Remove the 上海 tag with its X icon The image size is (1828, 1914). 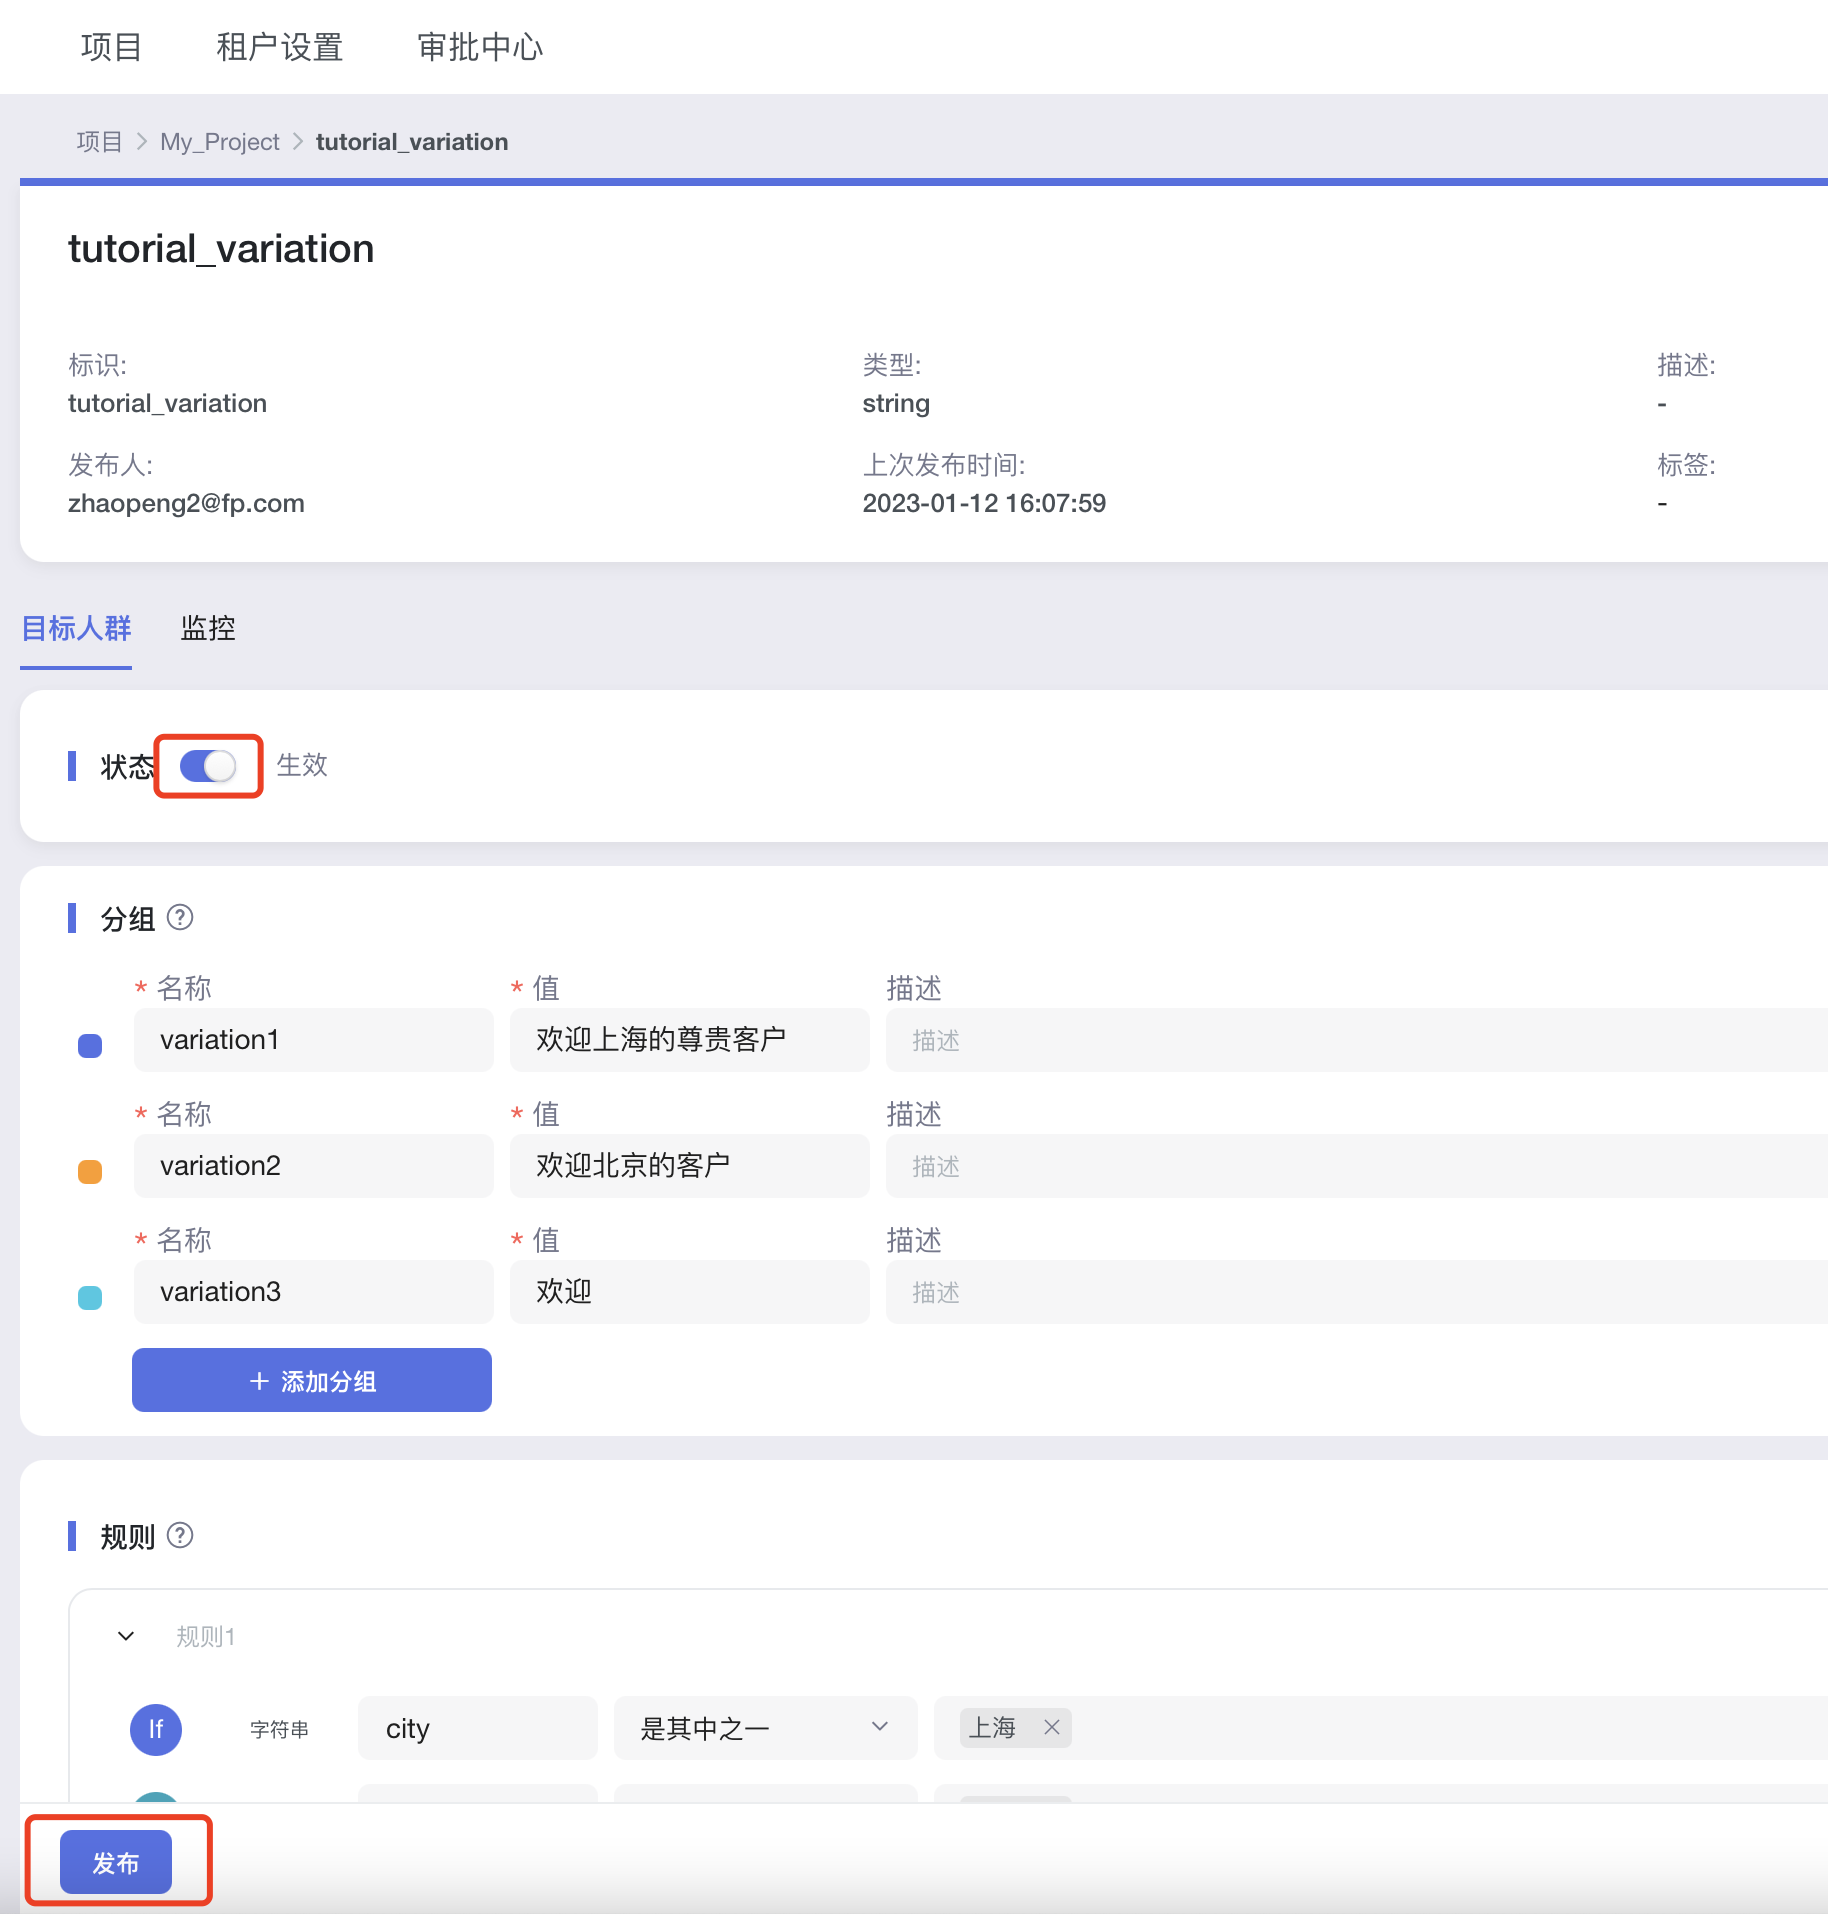click(1051, 1727)
